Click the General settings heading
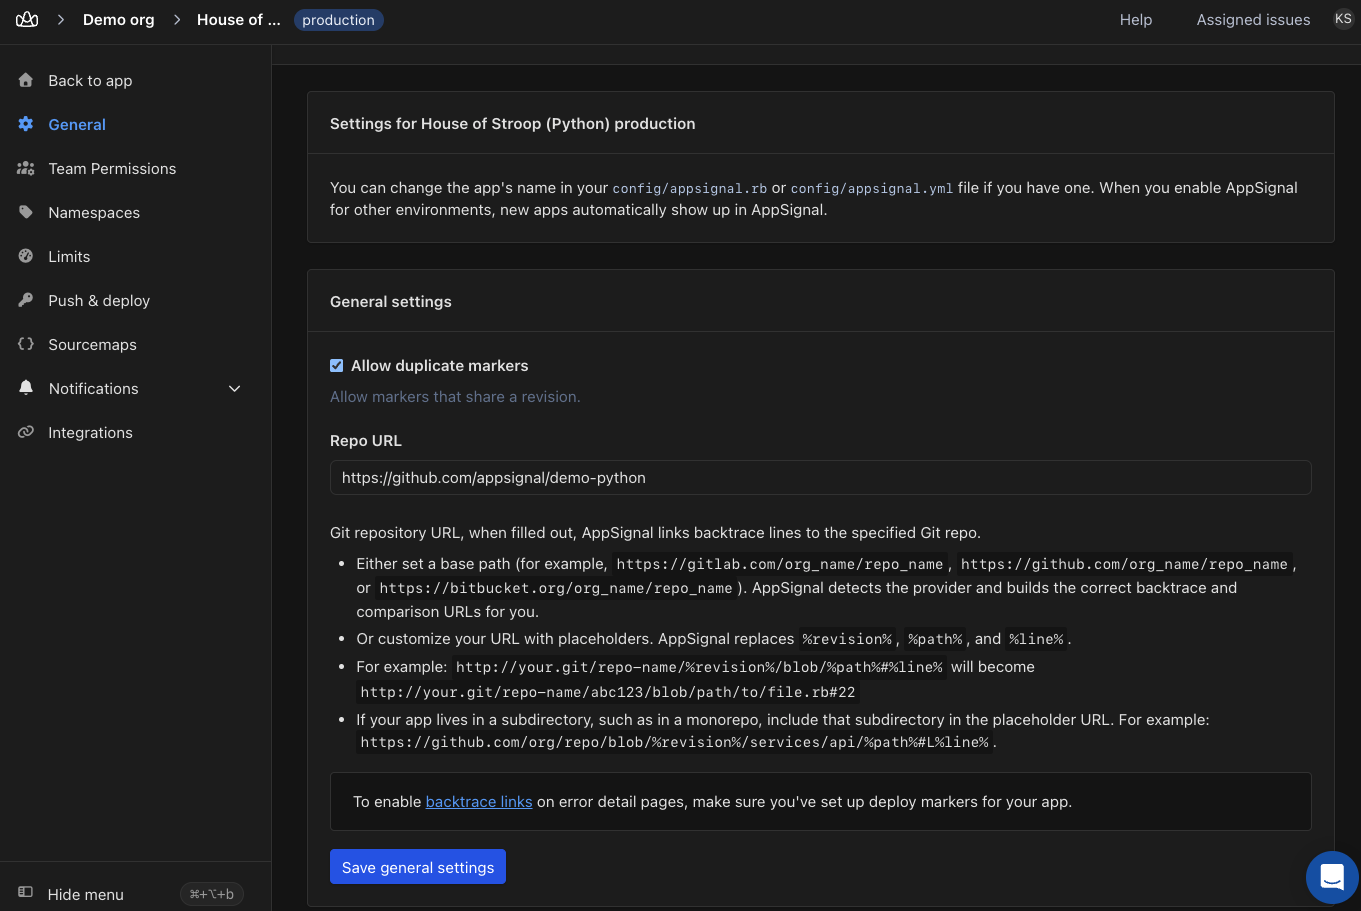This screenshot has width=1361, height=911. [391, 301]
